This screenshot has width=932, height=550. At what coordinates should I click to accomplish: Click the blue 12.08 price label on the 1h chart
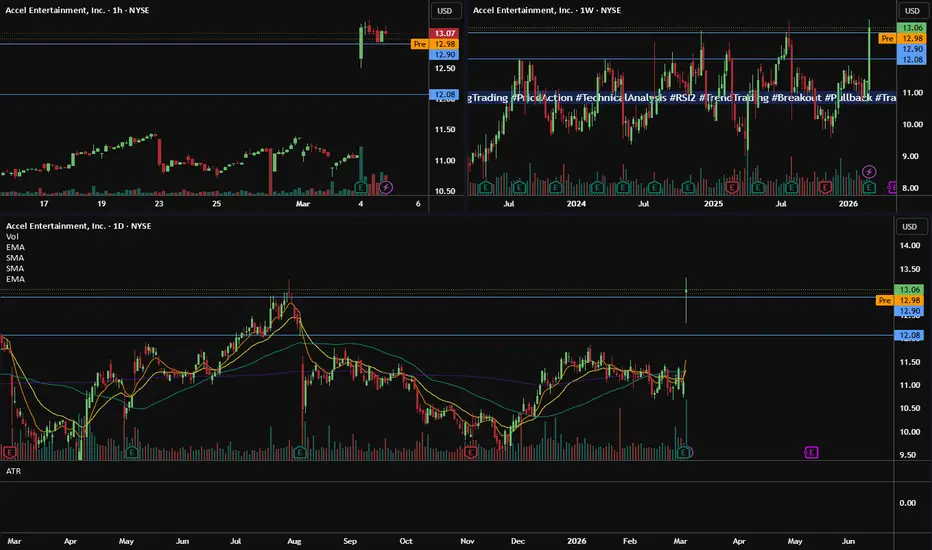[x=444, y=95]
